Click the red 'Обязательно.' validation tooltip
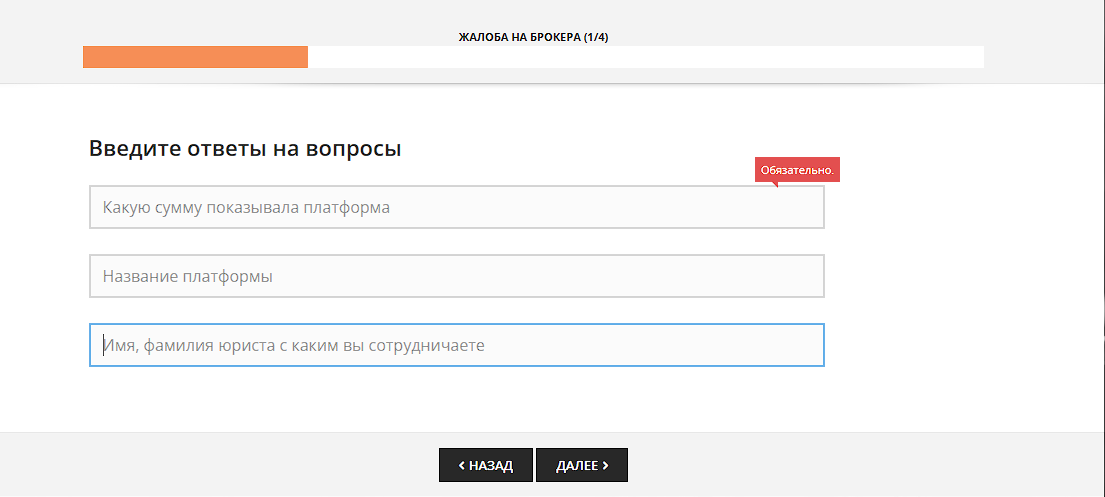The width and height of the screenshot is (1105, 497). pos(797,171)
